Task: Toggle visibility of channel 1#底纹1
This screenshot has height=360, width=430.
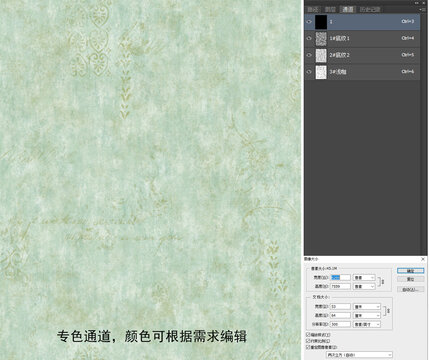Action: (x=309, y=38)
